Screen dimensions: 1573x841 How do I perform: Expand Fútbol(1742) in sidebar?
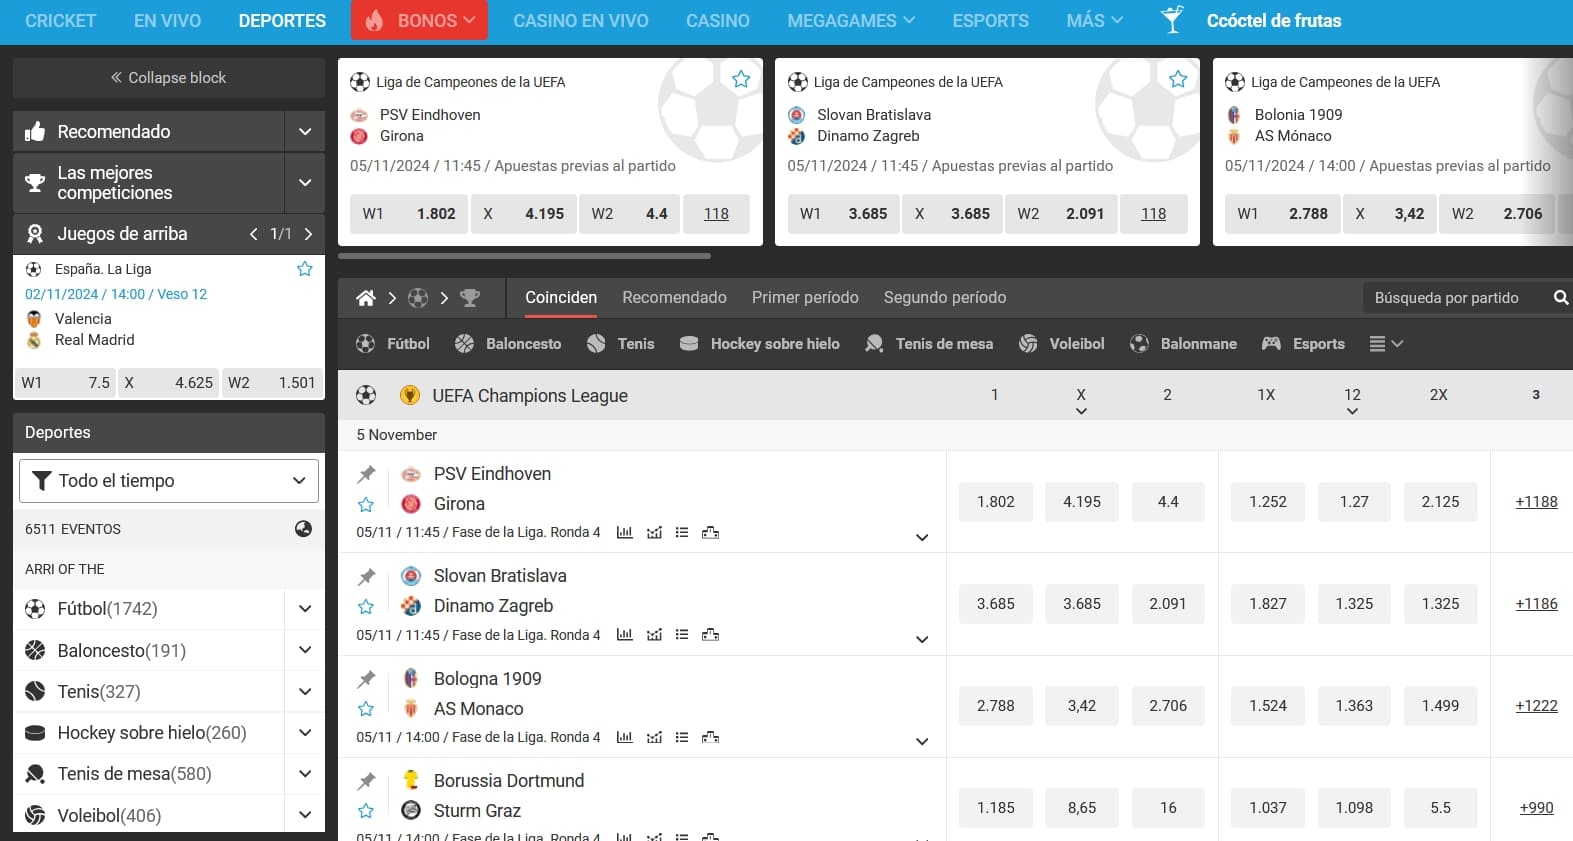(x=305, y=609)
